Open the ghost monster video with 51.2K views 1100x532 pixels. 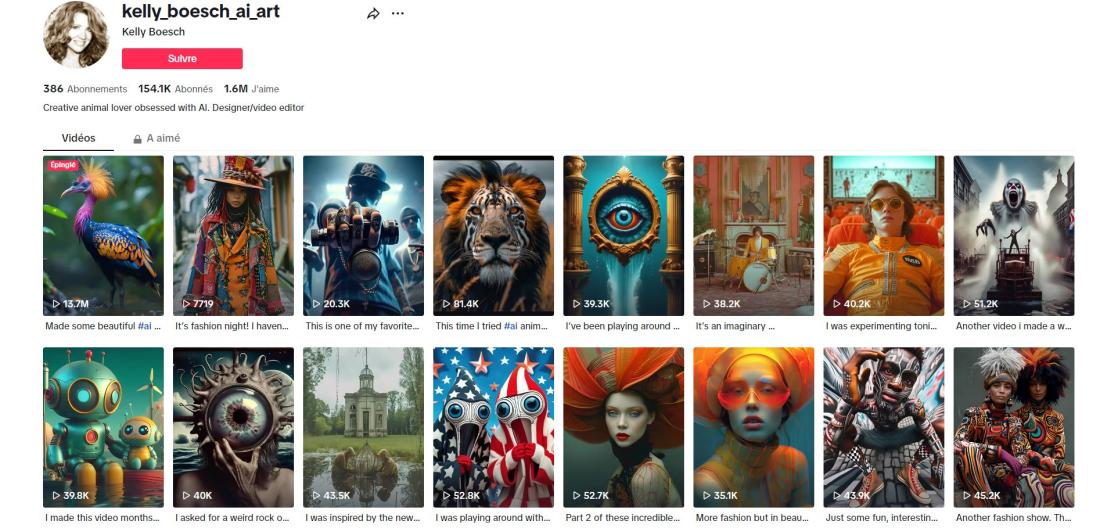(1014, 236)
